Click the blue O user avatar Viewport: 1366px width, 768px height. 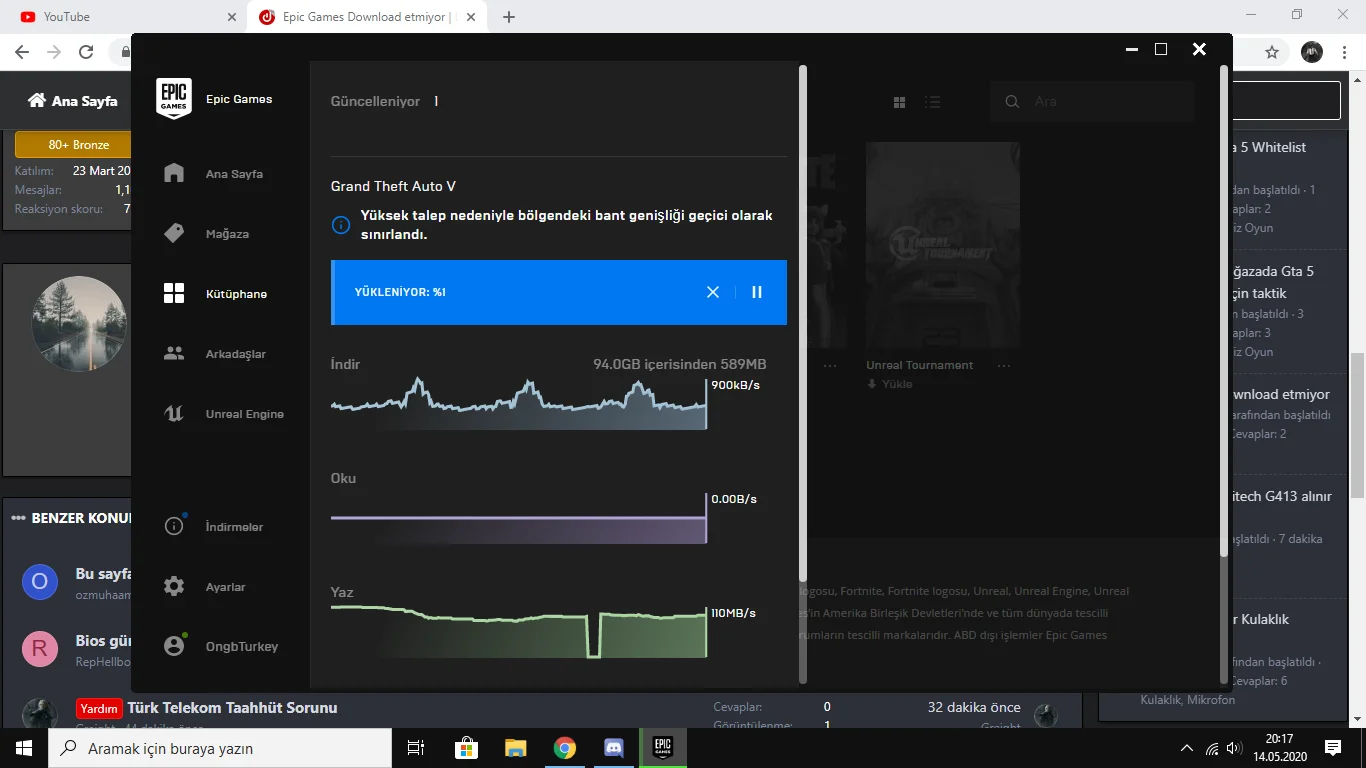40,581
